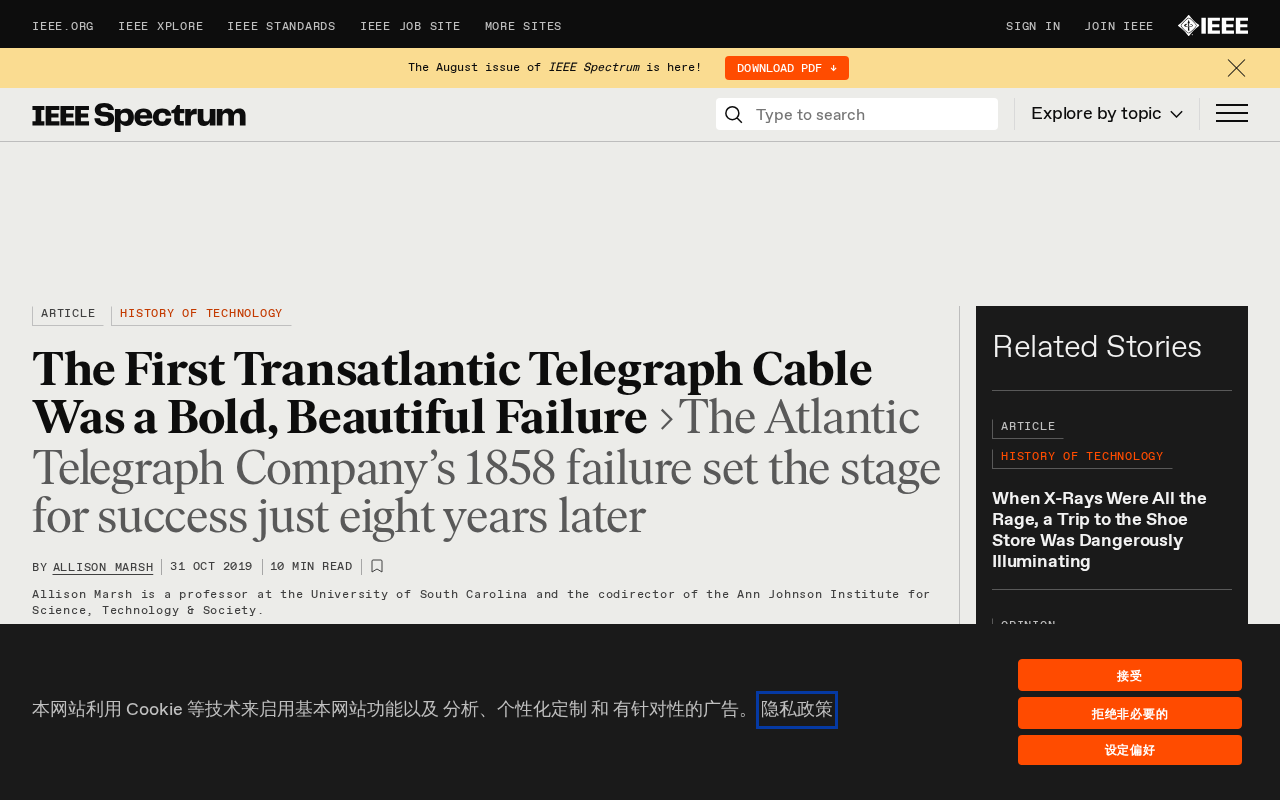
Task: Click Sign In
Action: [1033, 27]
